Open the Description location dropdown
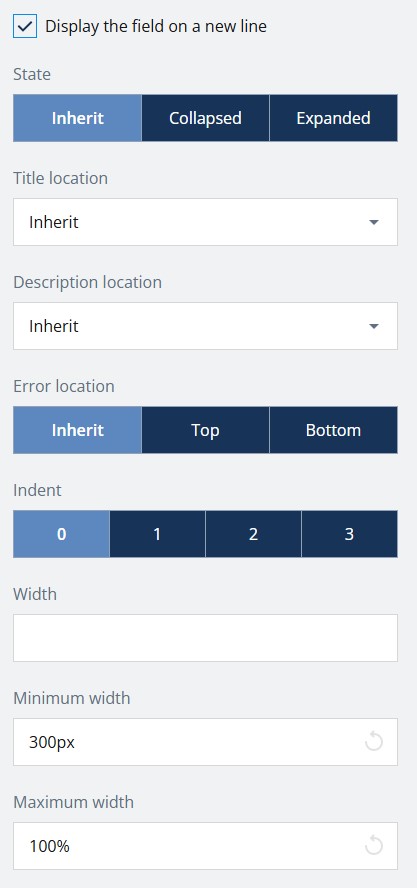The image size is (417, 888). click(205, 326)
